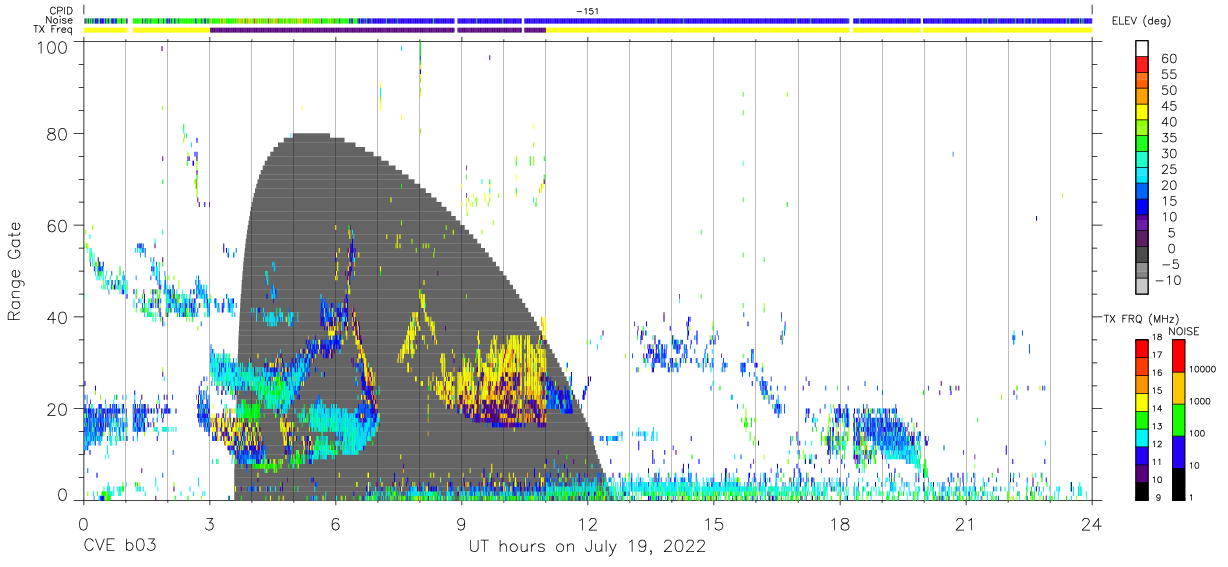This screenshot has width=1228, height=567.
Task: Click the white top segment of the ELEV color bar
Action: point(1142,48)
